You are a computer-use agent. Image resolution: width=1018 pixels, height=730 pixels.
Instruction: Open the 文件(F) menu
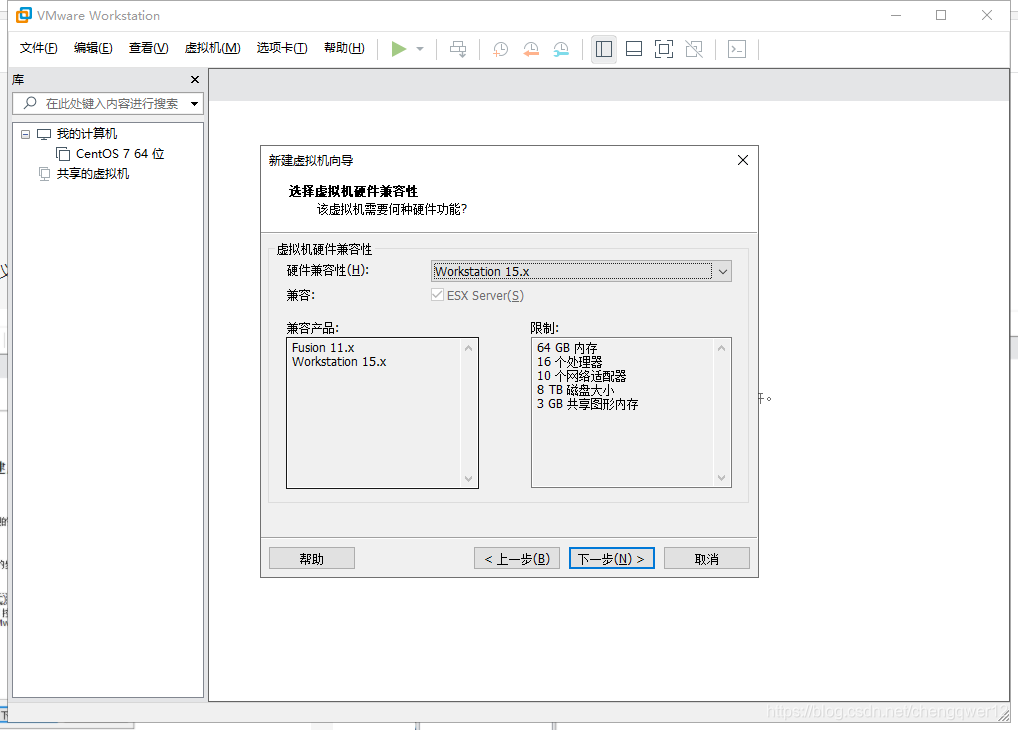38,48
